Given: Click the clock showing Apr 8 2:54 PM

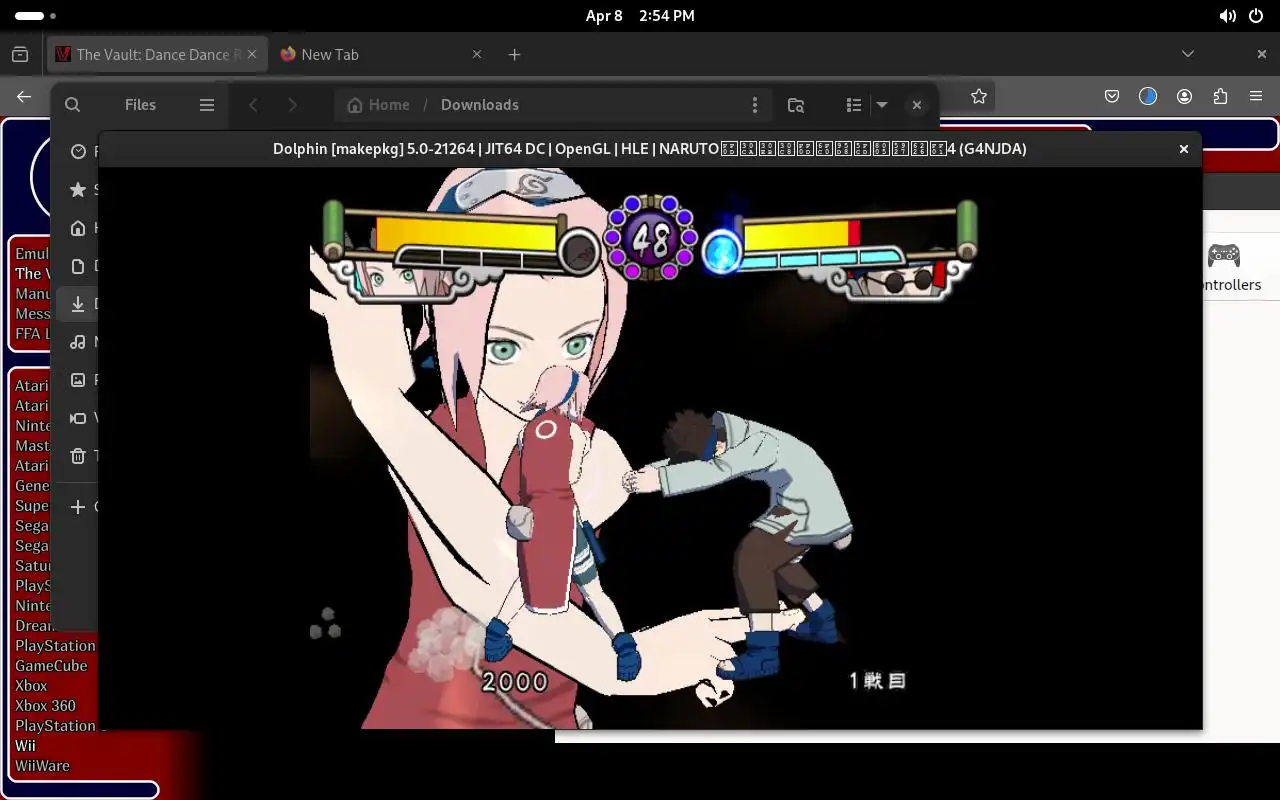Looking at the screenshot, I should tap(640, 16).
